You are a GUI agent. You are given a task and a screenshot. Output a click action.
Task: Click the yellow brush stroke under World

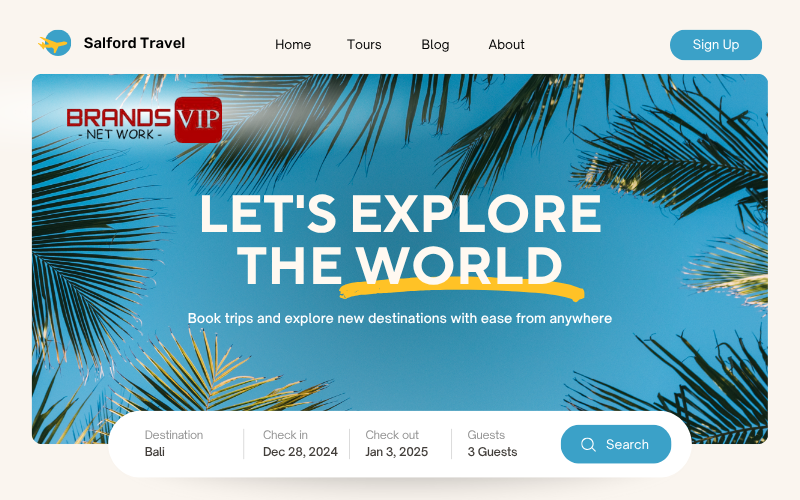point(462,289)
